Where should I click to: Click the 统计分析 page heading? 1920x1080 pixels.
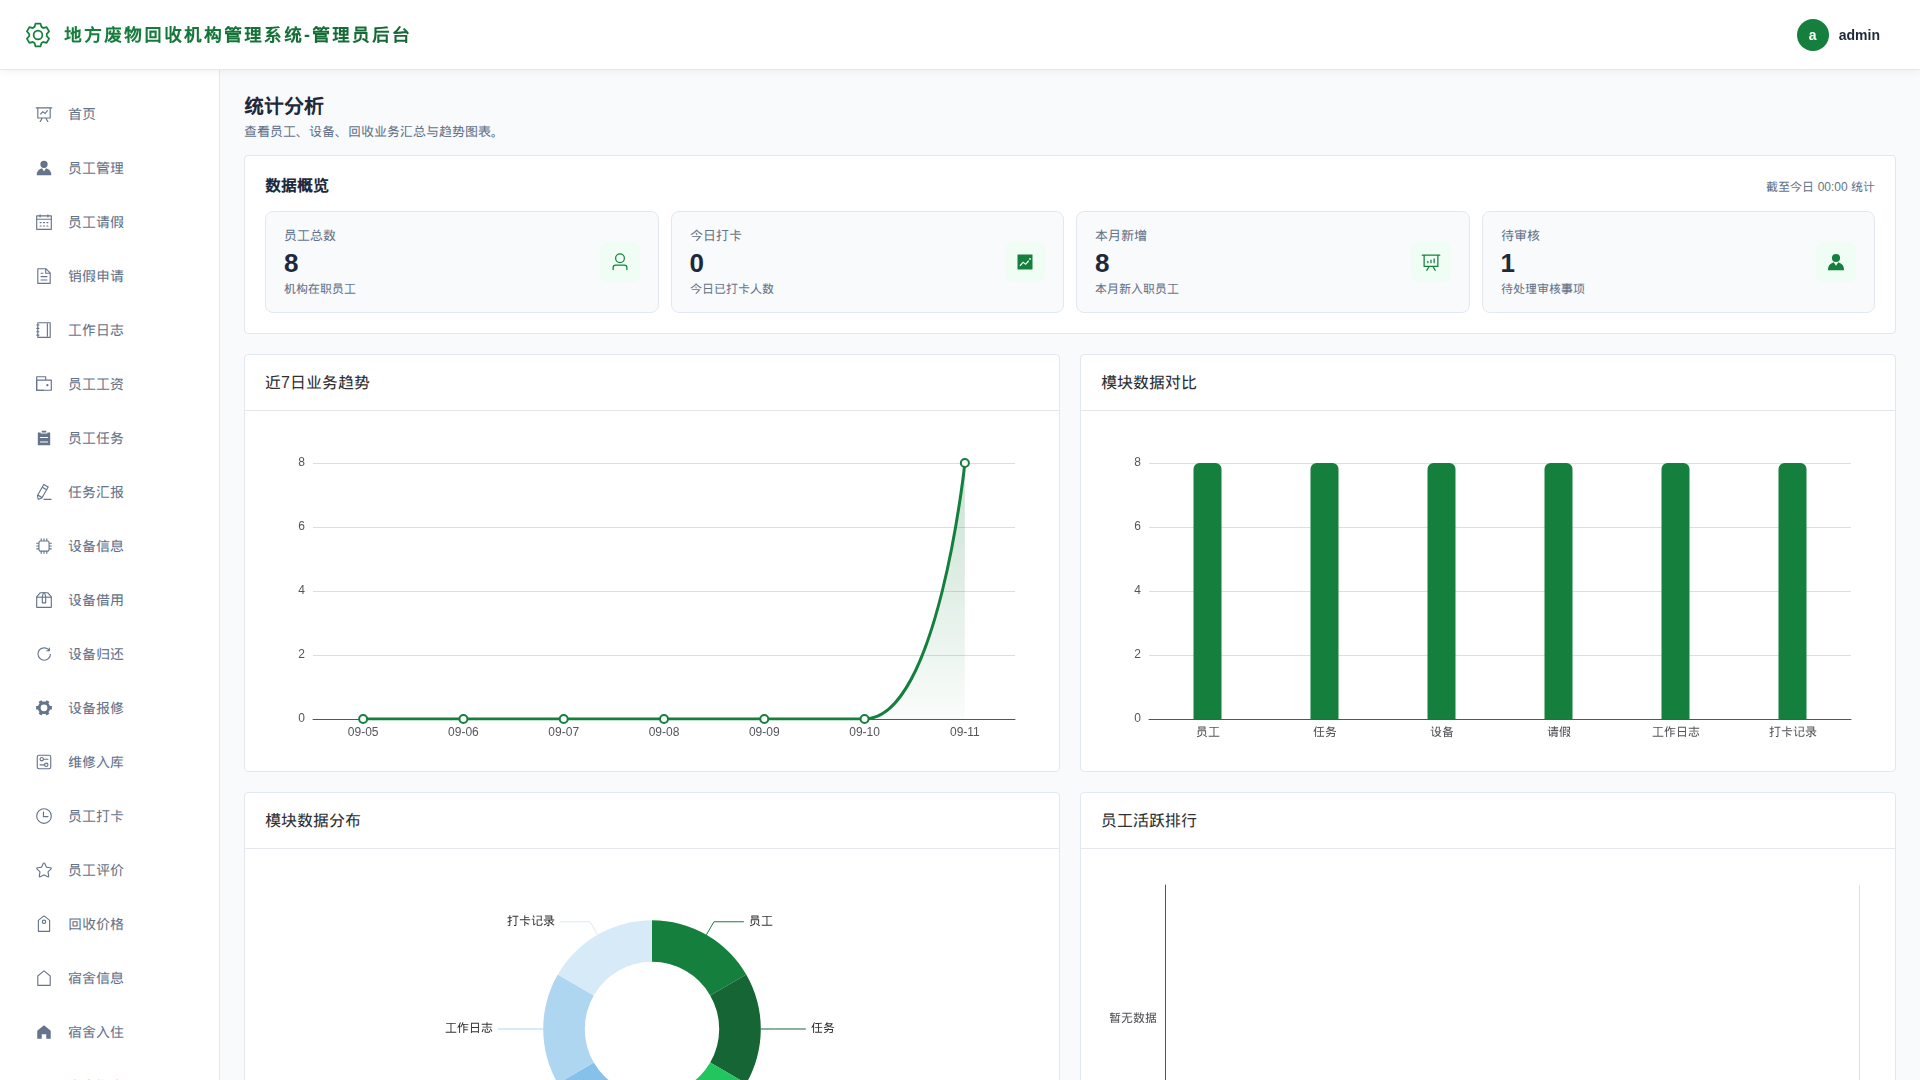pos(284,106)
